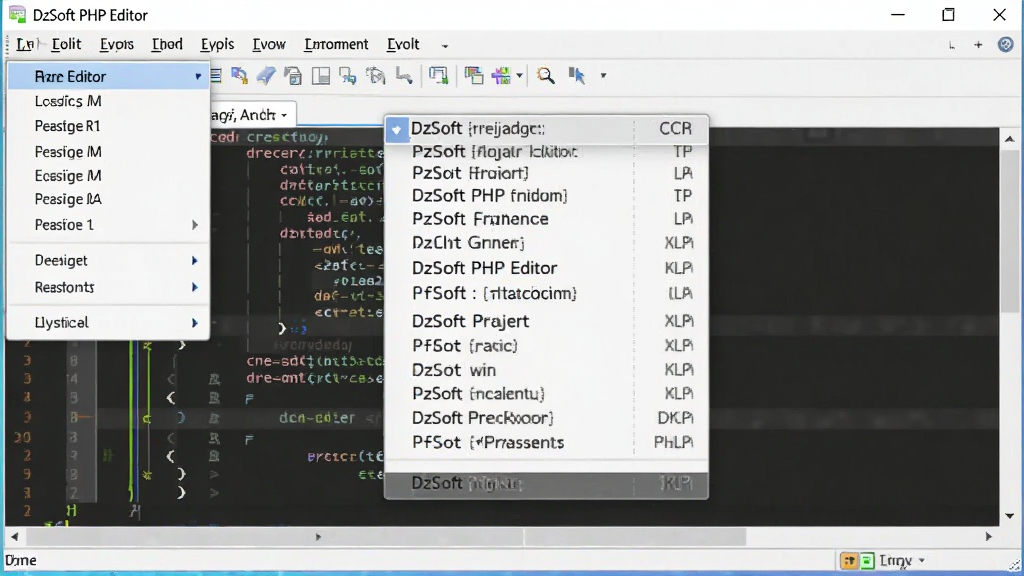Click the document with key toolbar icon
The width and height of the screenshot is (1024, 576).
tap(239, 76)
